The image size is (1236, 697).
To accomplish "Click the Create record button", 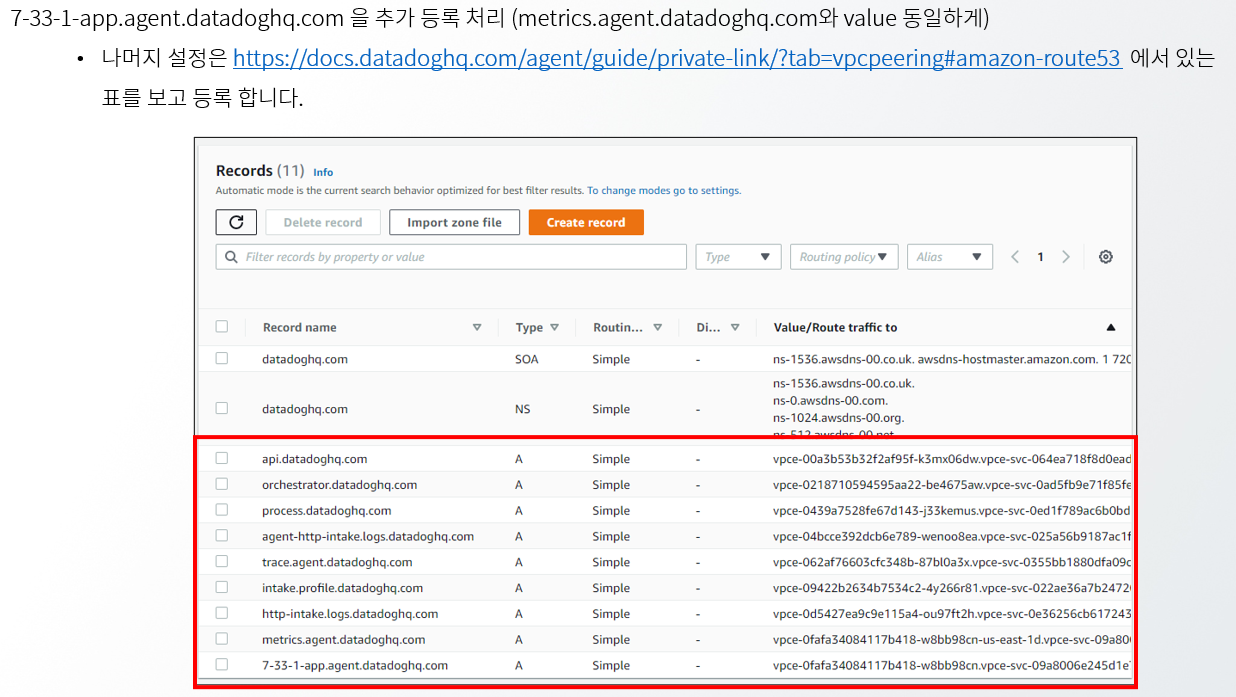I will coord(586,222).
